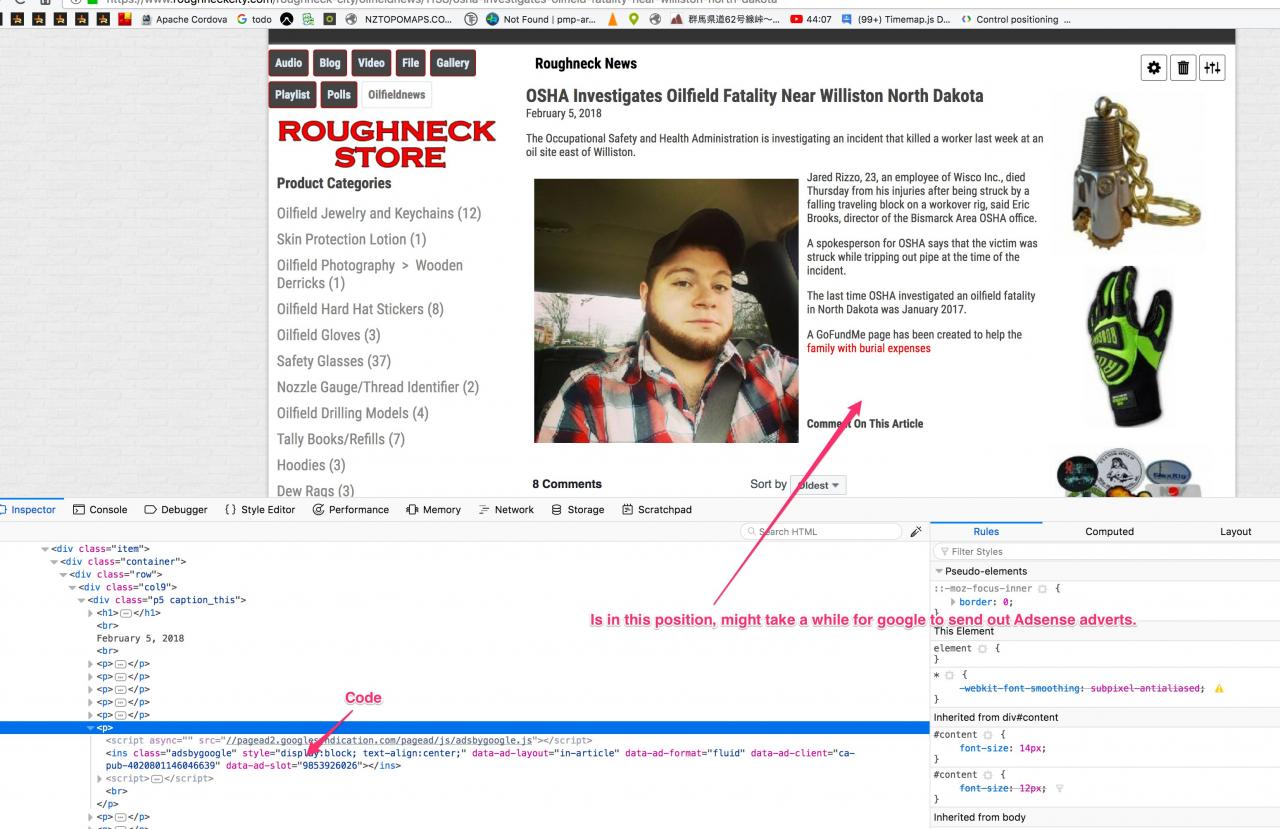Screen dimensions: 1280x829
Task: Open the Storage devtools panel
Action: tap(578, 509)
